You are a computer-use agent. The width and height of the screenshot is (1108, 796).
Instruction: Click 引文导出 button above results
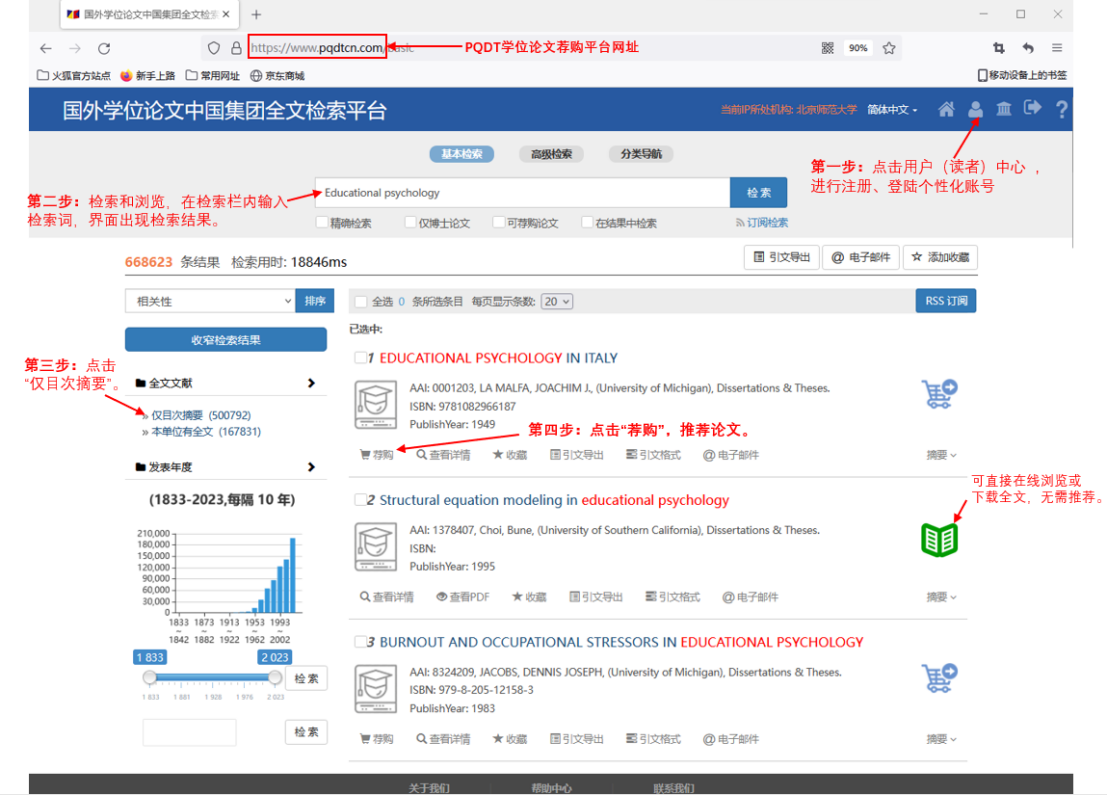click(782, 257)
